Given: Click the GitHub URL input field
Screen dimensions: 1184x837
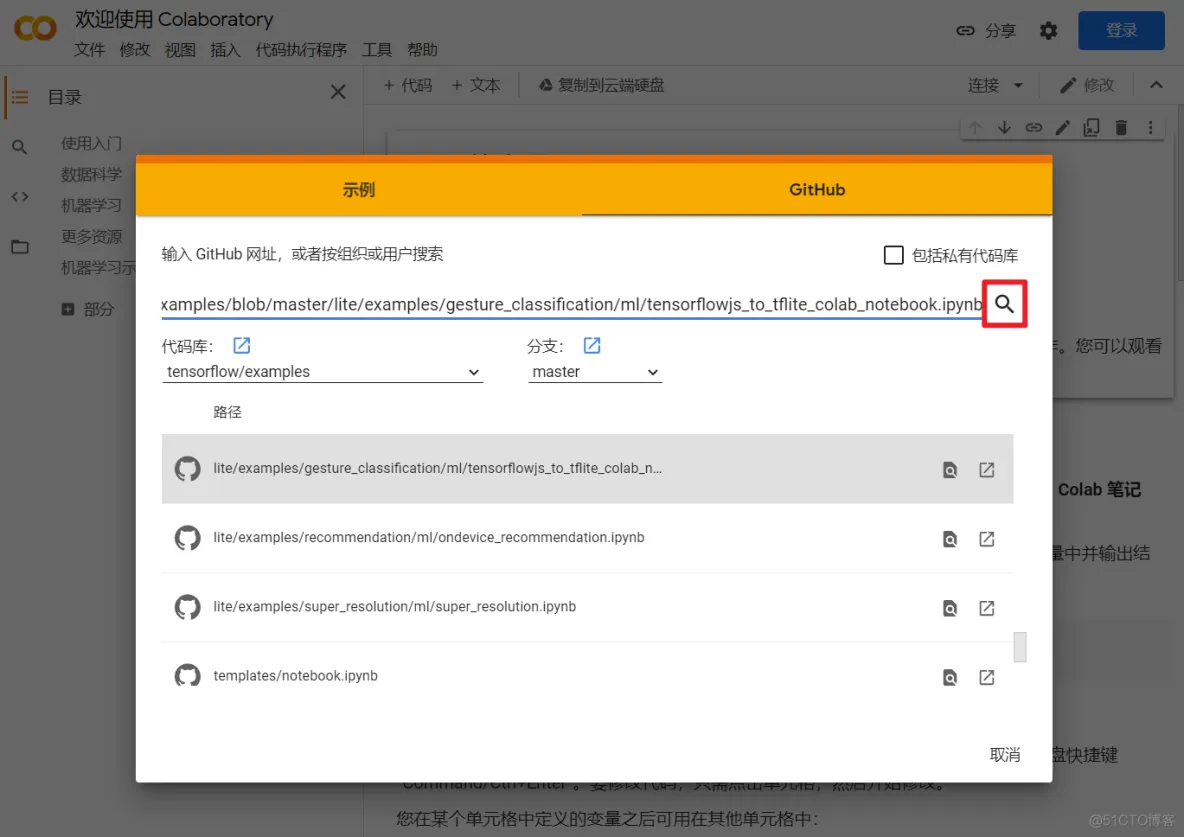Looking at the screenshot, I should [x=571, y=304].
